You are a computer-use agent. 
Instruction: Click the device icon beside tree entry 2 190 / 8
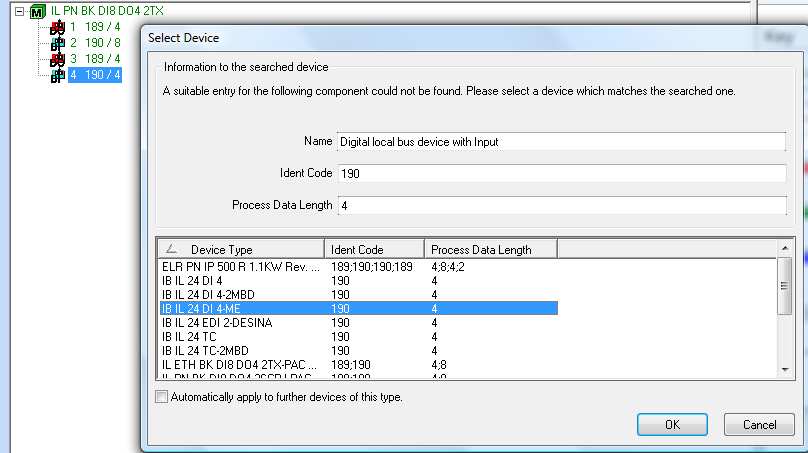[57, 43]
